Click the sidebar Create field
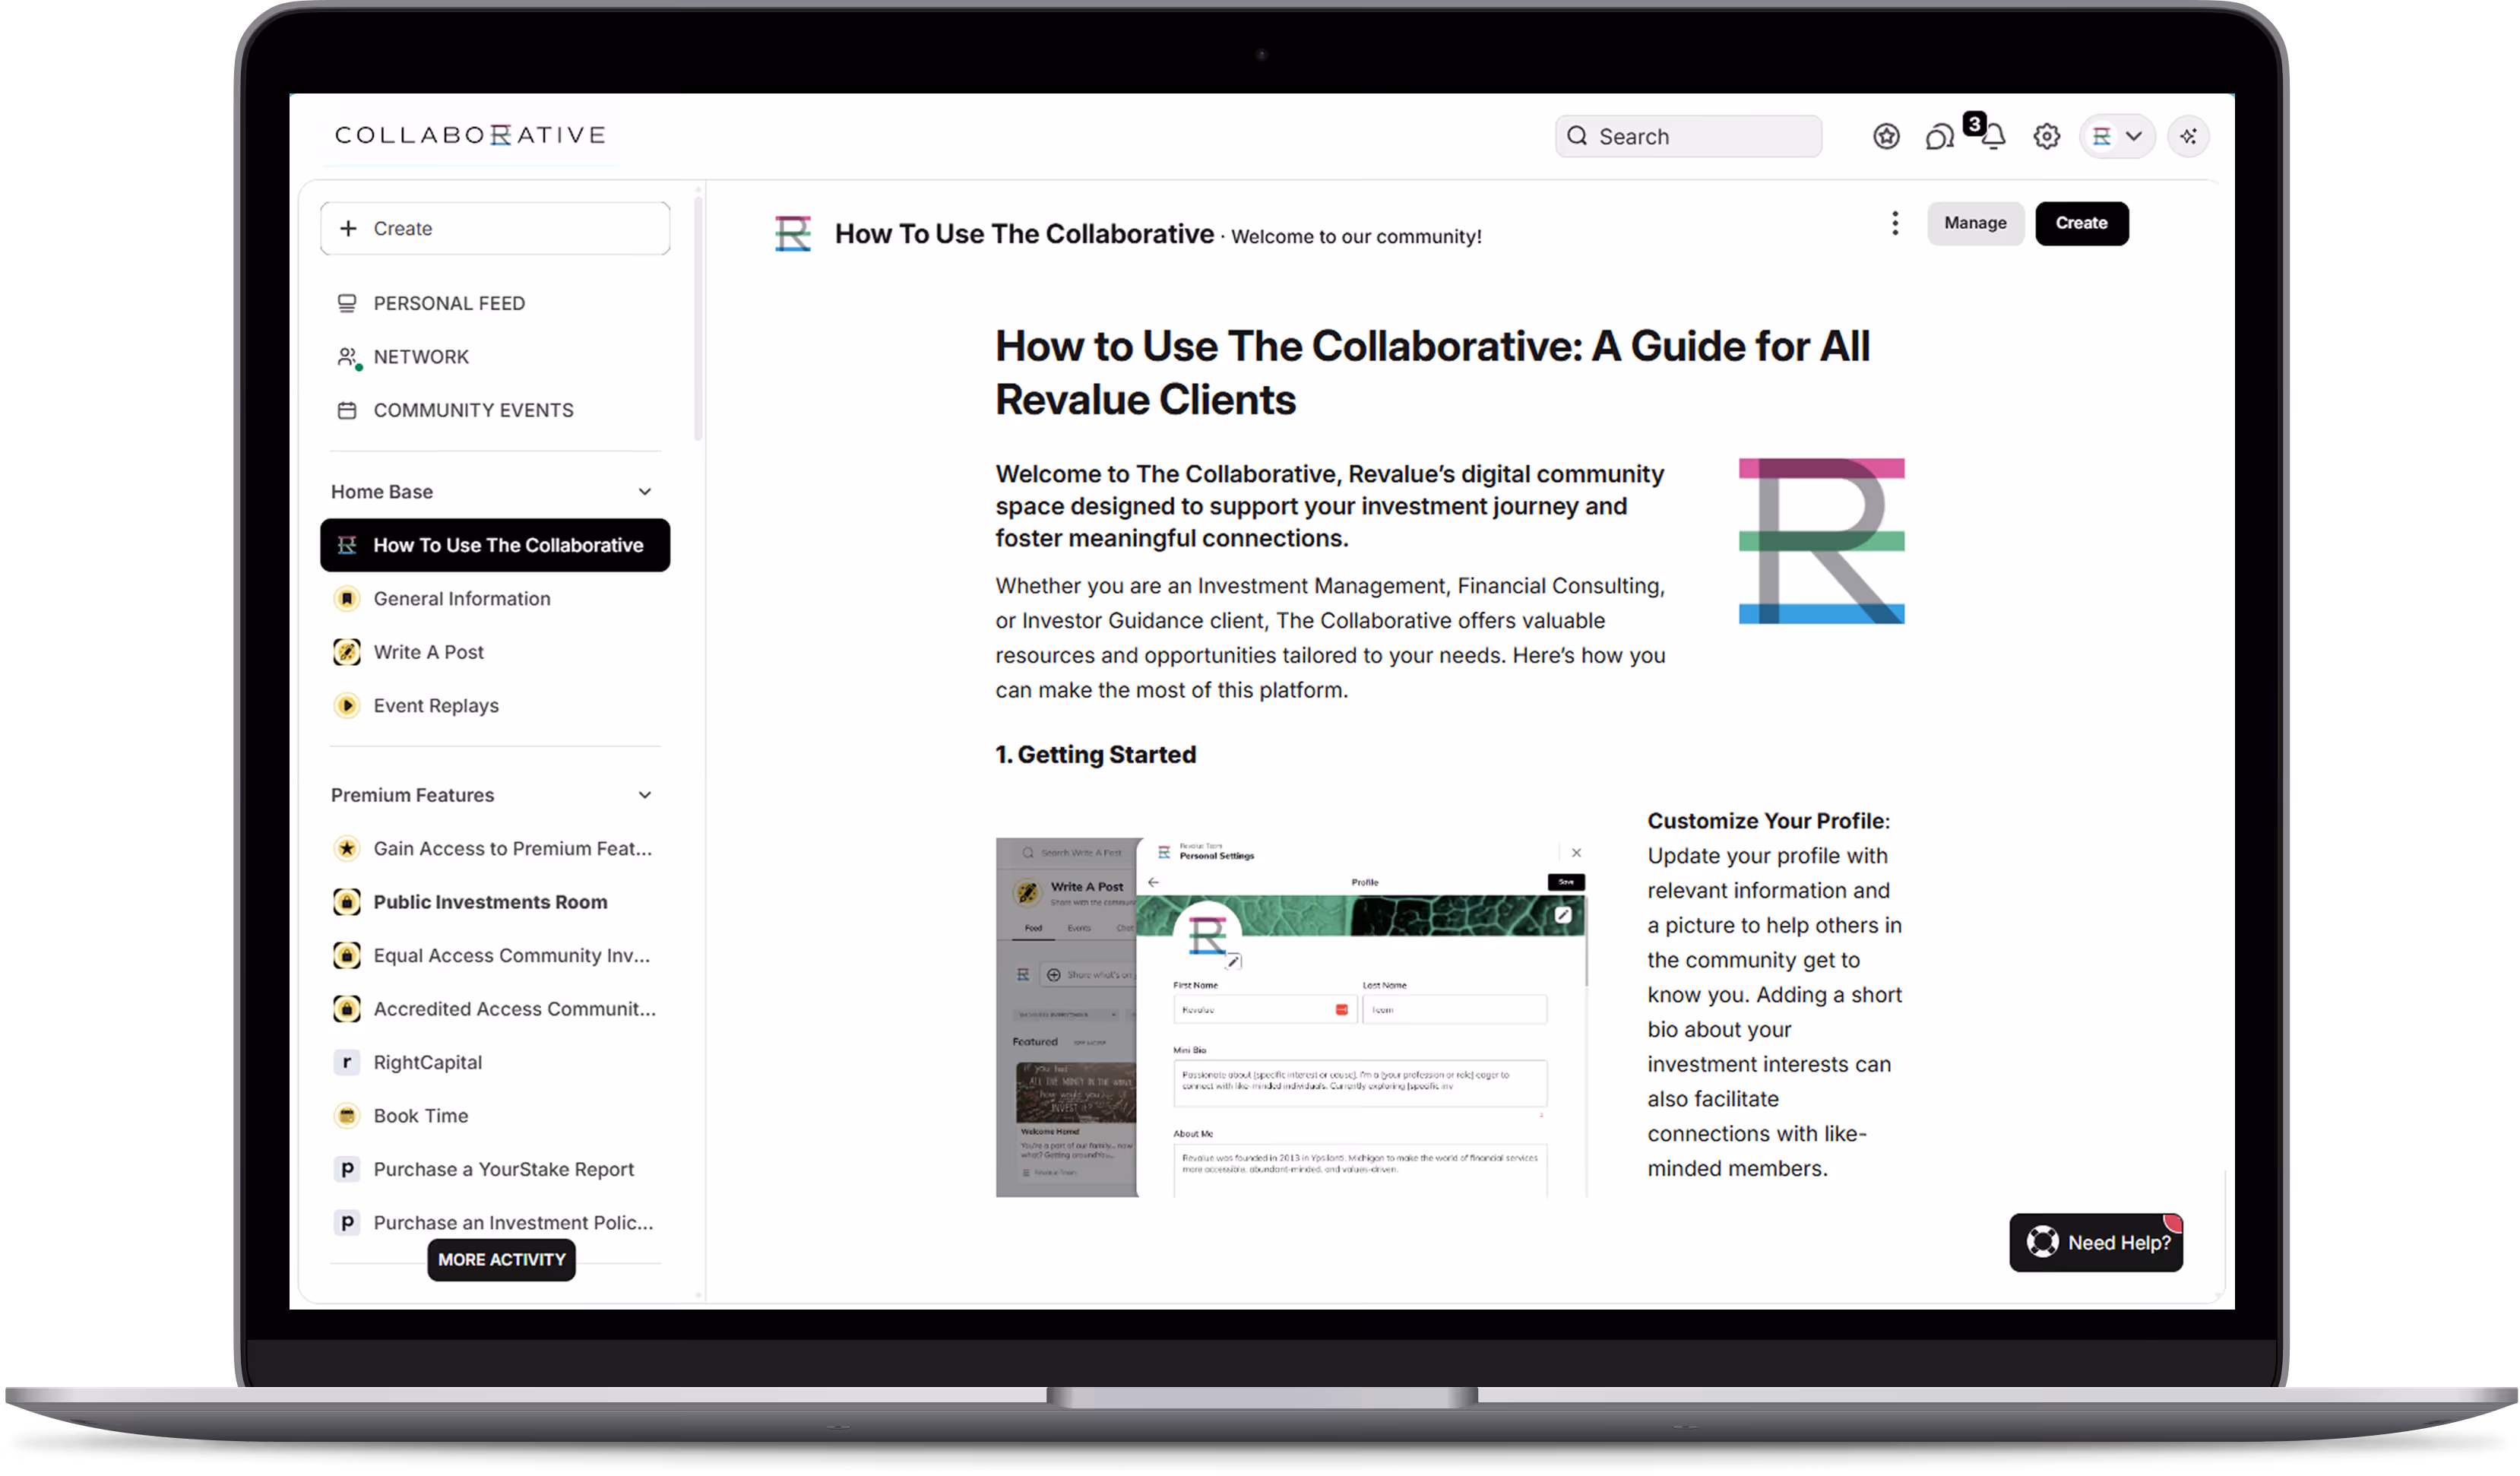The image size is (2520, 1476). click(495, 228)
